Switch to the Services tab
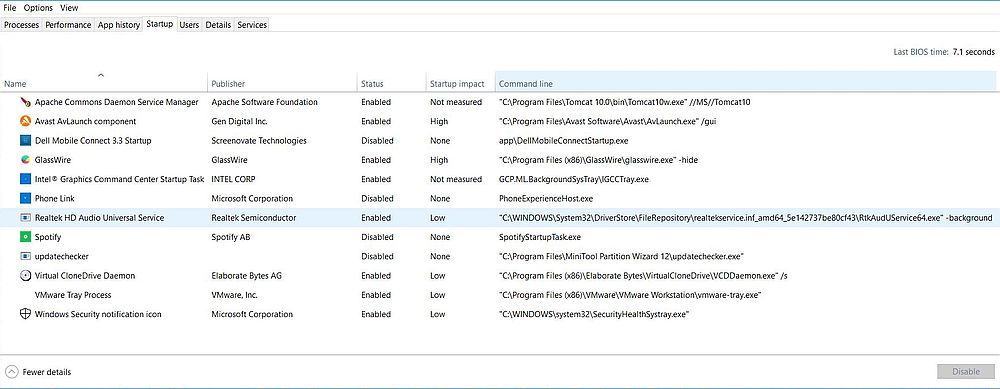 pos(252,25)
